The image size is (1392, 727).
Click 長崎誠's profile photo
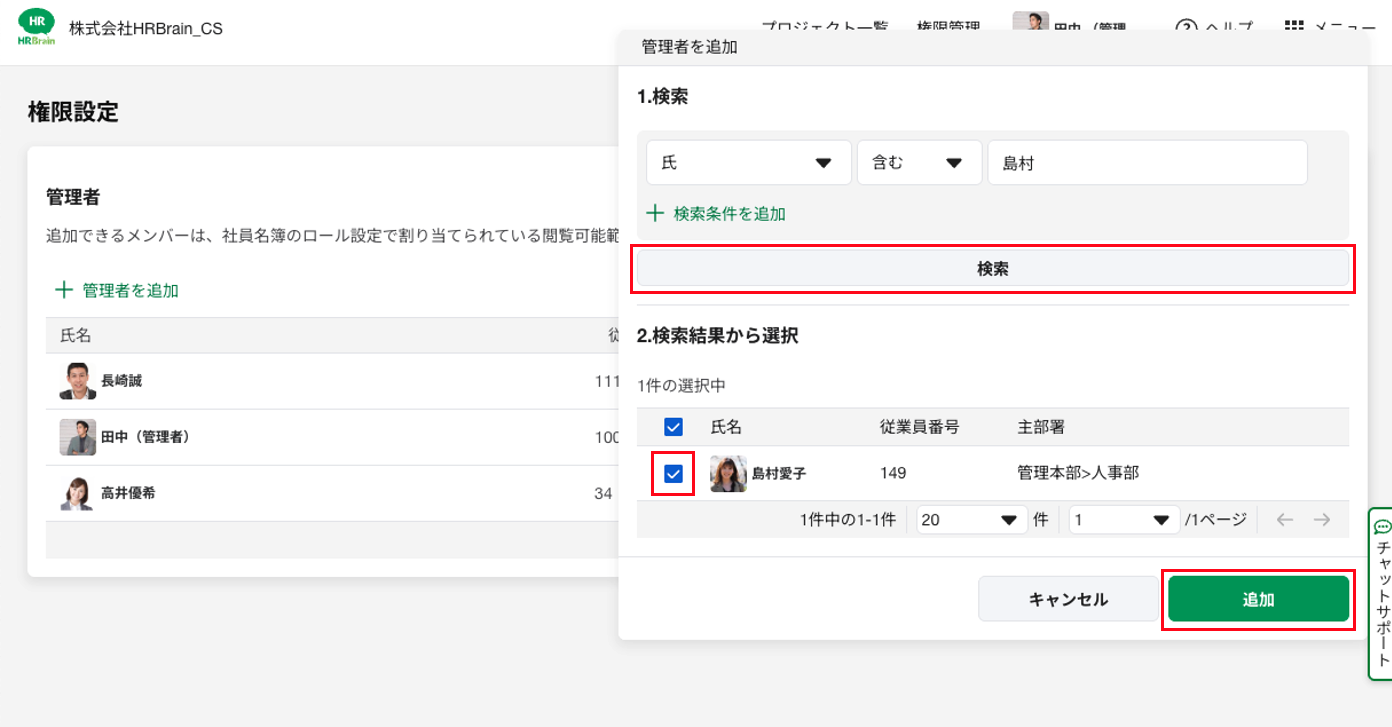coord(78,381)
